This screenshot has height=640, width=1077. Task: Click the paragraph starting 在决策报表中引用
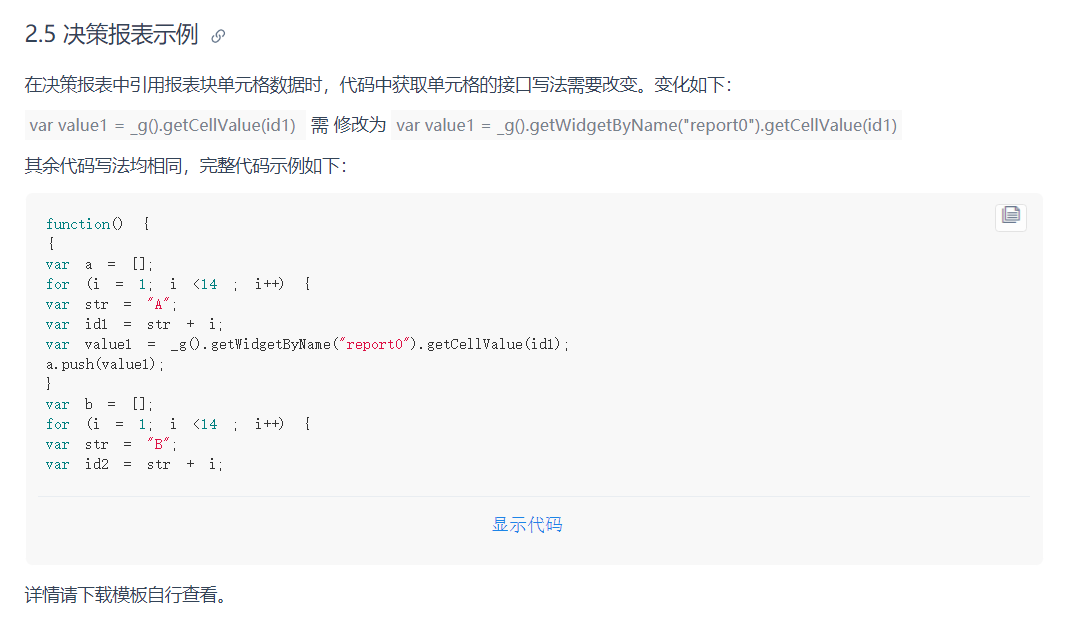click(378, 84)
